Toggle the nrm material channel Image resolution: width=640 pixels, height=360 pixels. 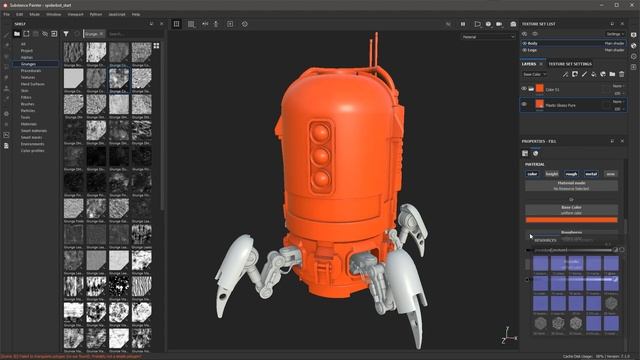point(611,174)
